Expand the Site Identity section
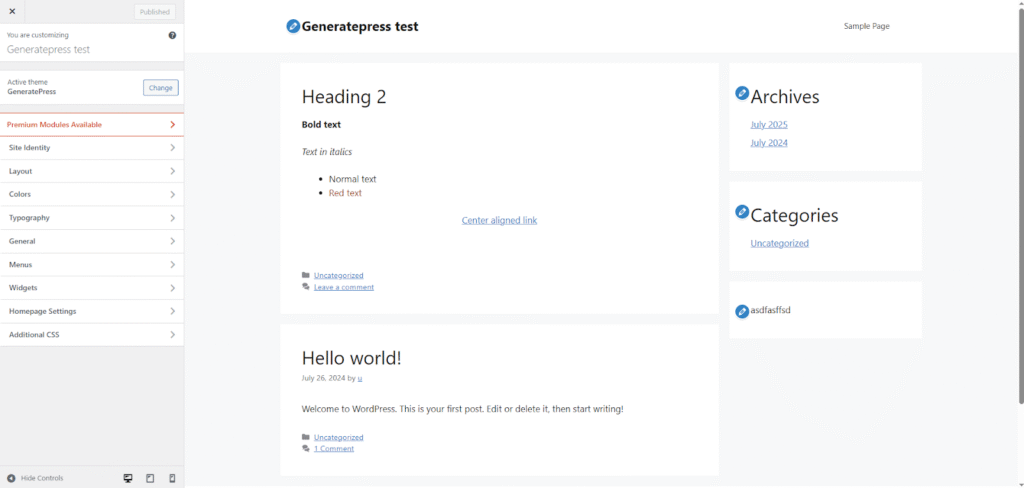 (92, 148)
